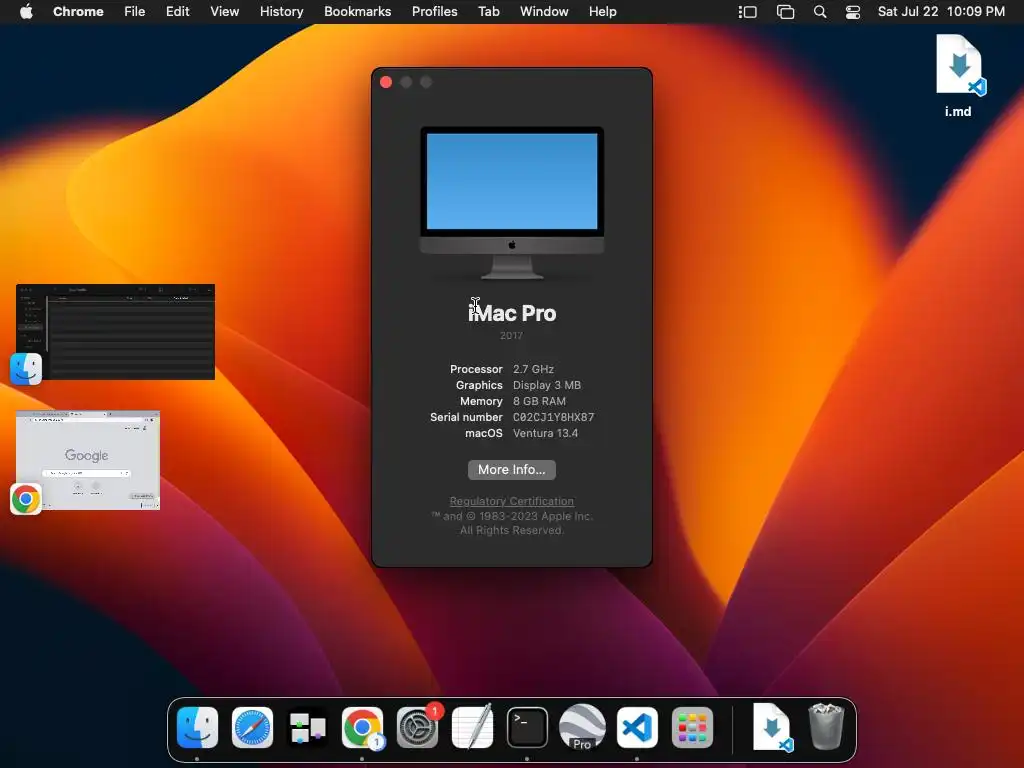This screenshot has height=768, width=1024.
Task: Open Finder from the Dock
Action: (197, 728)
